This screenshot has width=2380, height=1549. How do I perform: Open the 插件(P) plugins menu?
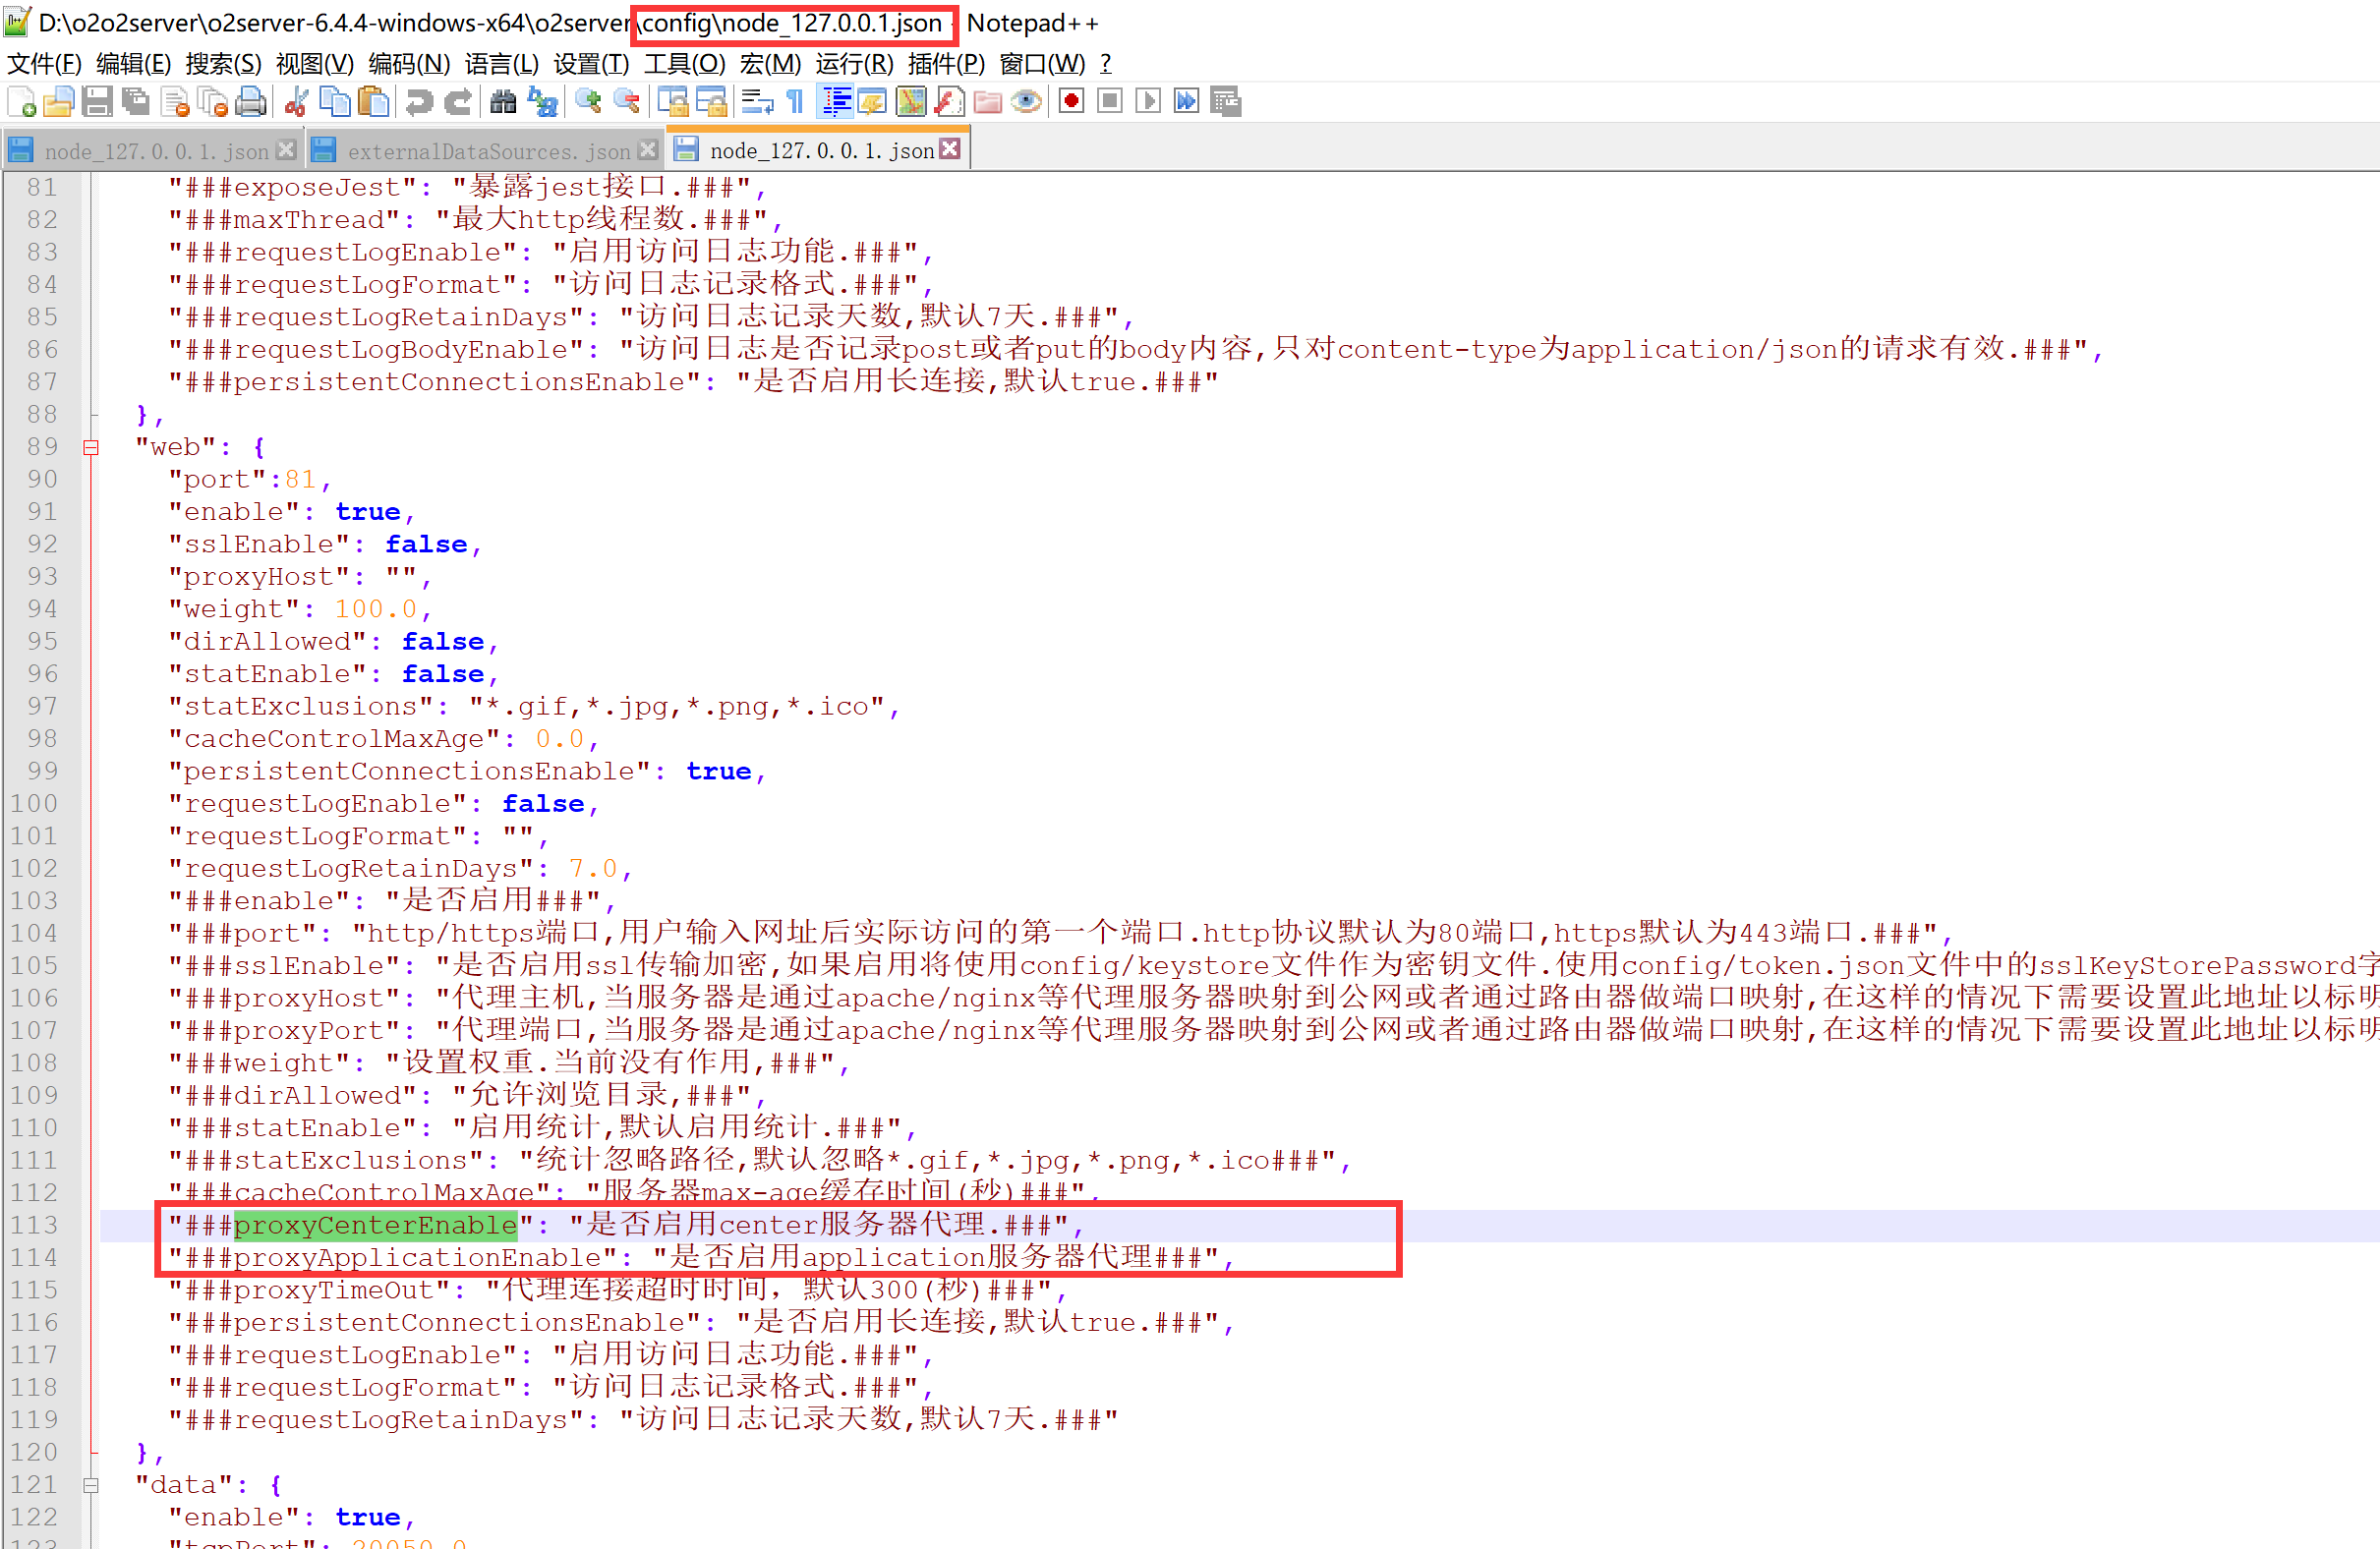coord(945,64)
